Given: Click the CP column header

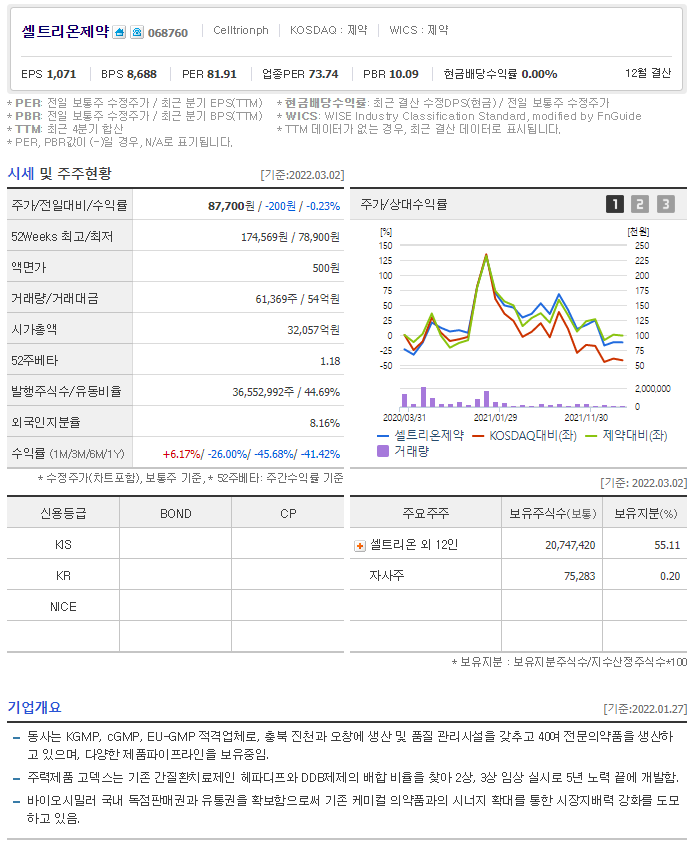Looking at the screenshot, I should click(x=288, y=514).
